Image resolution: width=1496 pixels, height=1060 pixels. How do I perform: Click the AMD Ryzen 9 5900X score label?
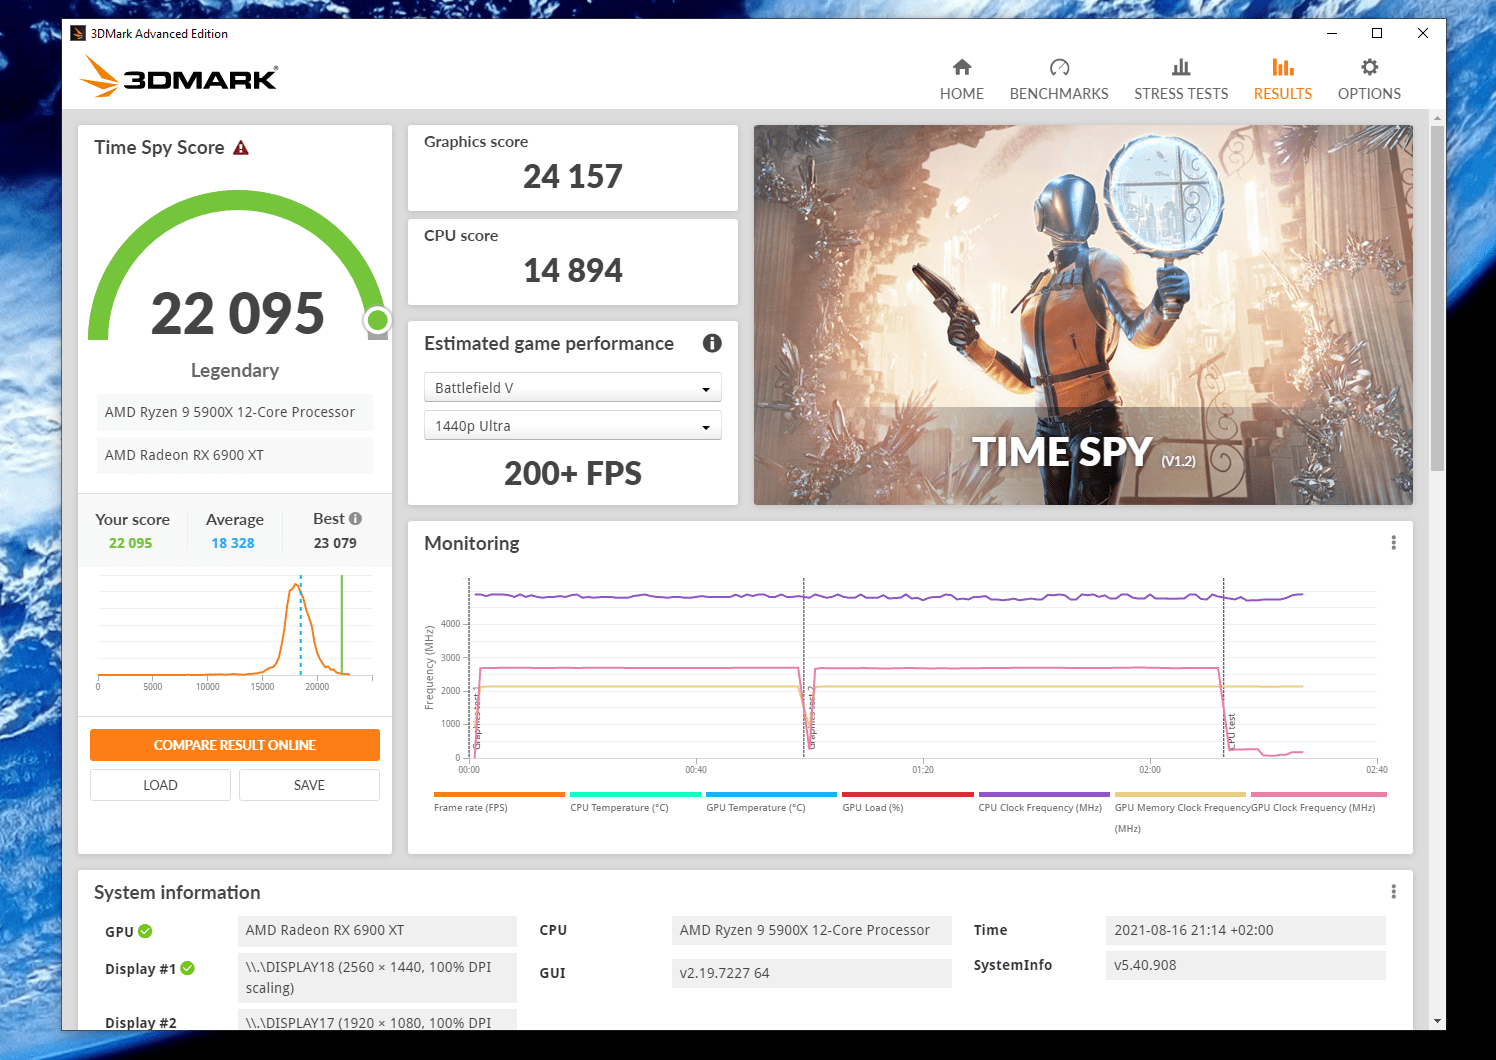click(x=235, y=412)
